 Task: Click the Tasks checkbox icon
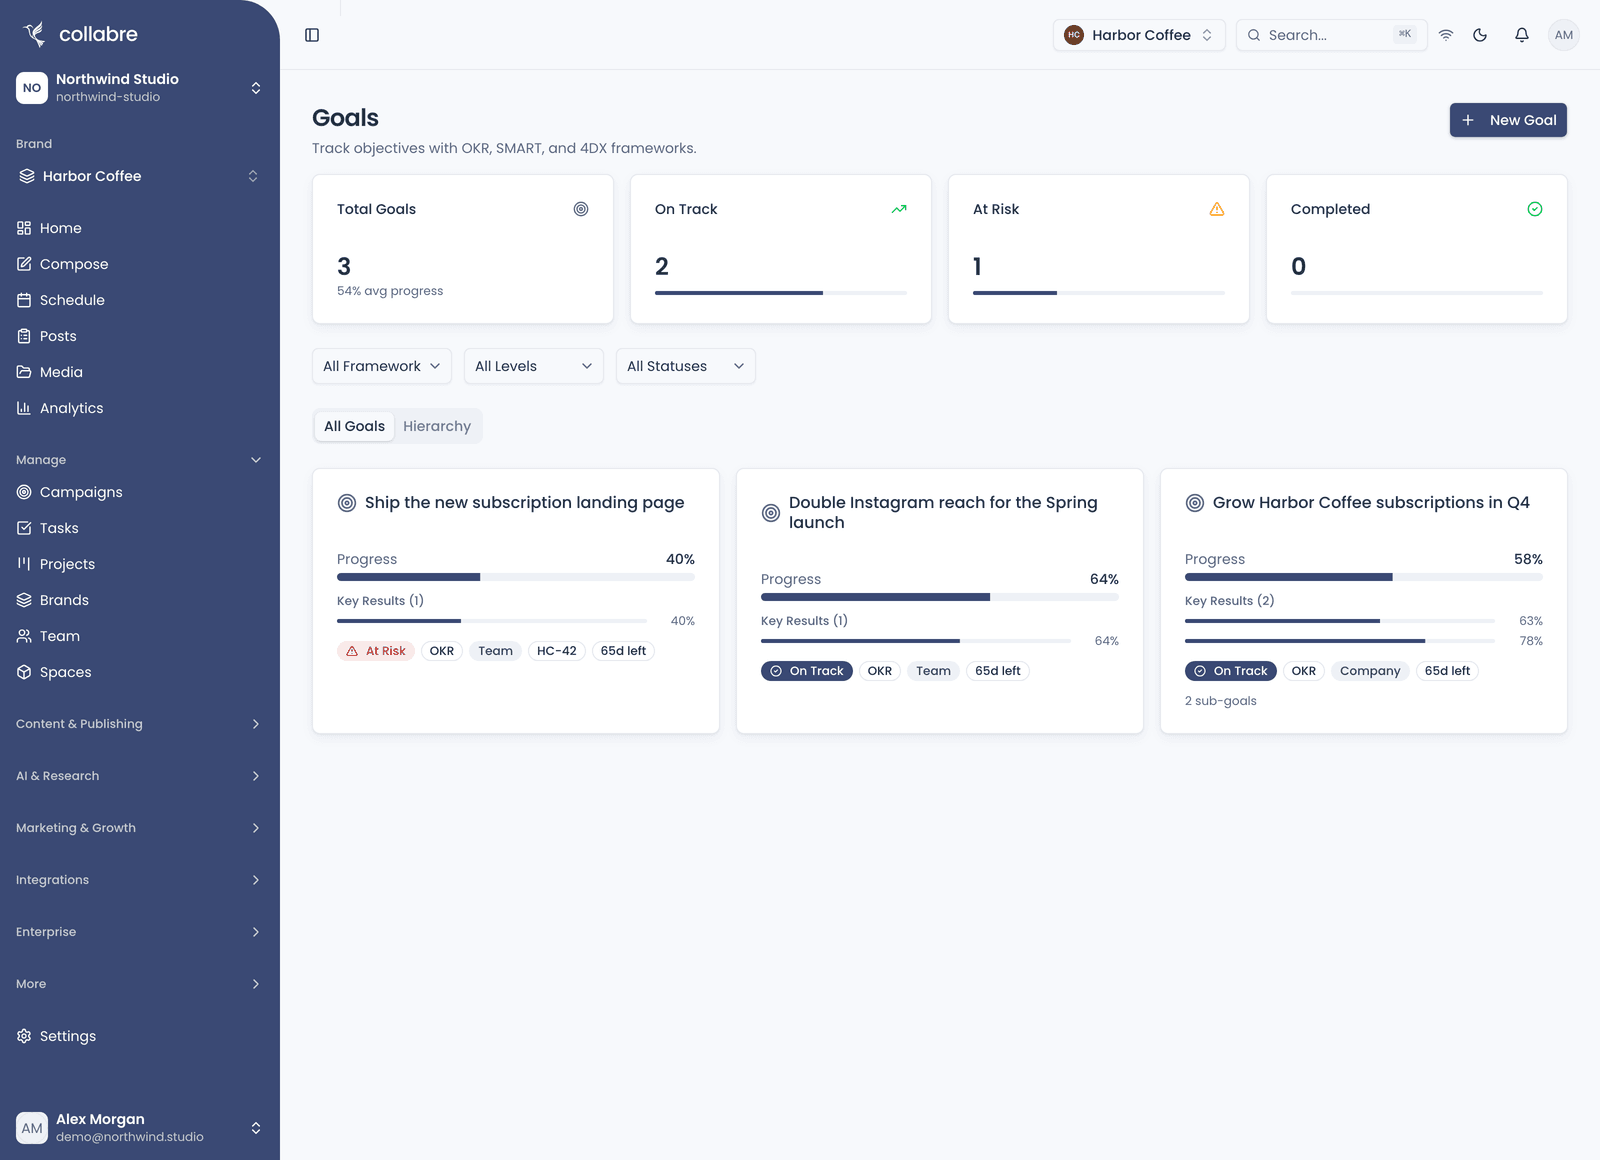pos(24,528)
